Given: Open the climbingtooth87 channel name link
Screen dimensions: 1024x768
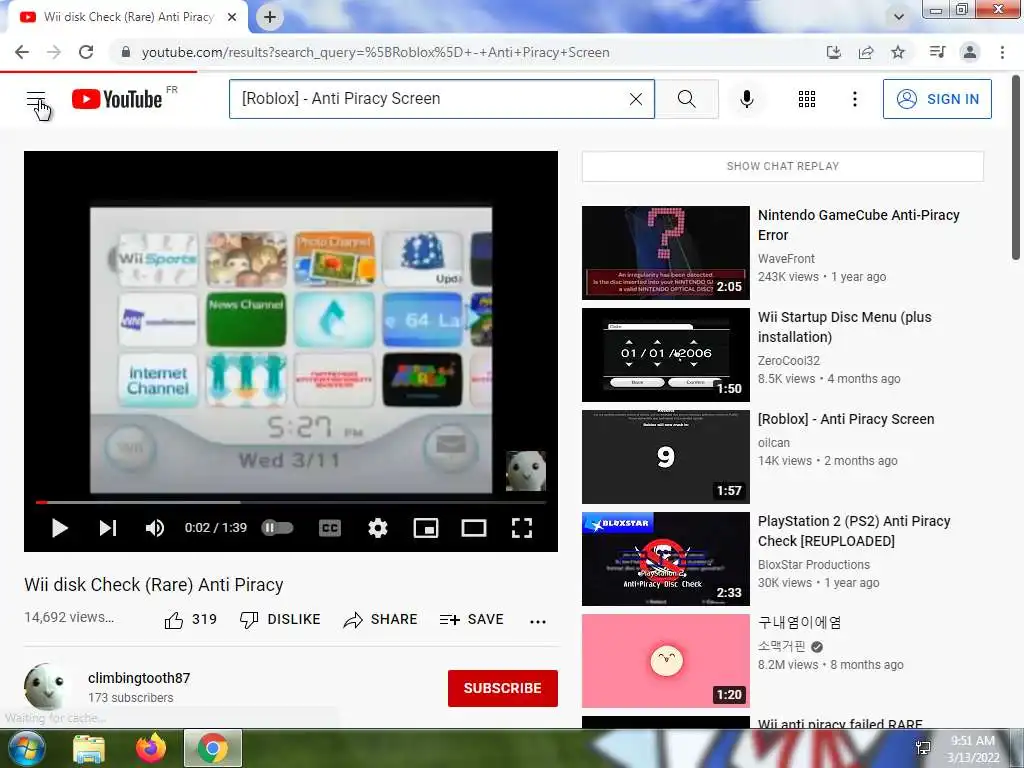Looking at the screenshot, I should 139,678.
